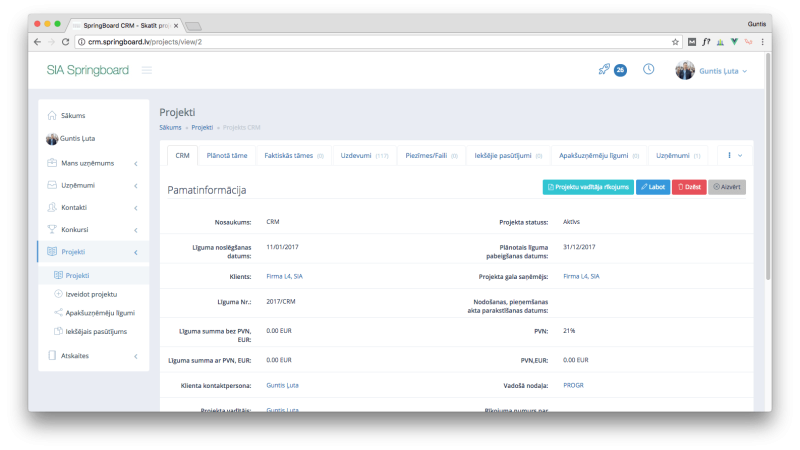Click the Kontakti person icon
The image size is (800, 450).
(x=52, y=207)
